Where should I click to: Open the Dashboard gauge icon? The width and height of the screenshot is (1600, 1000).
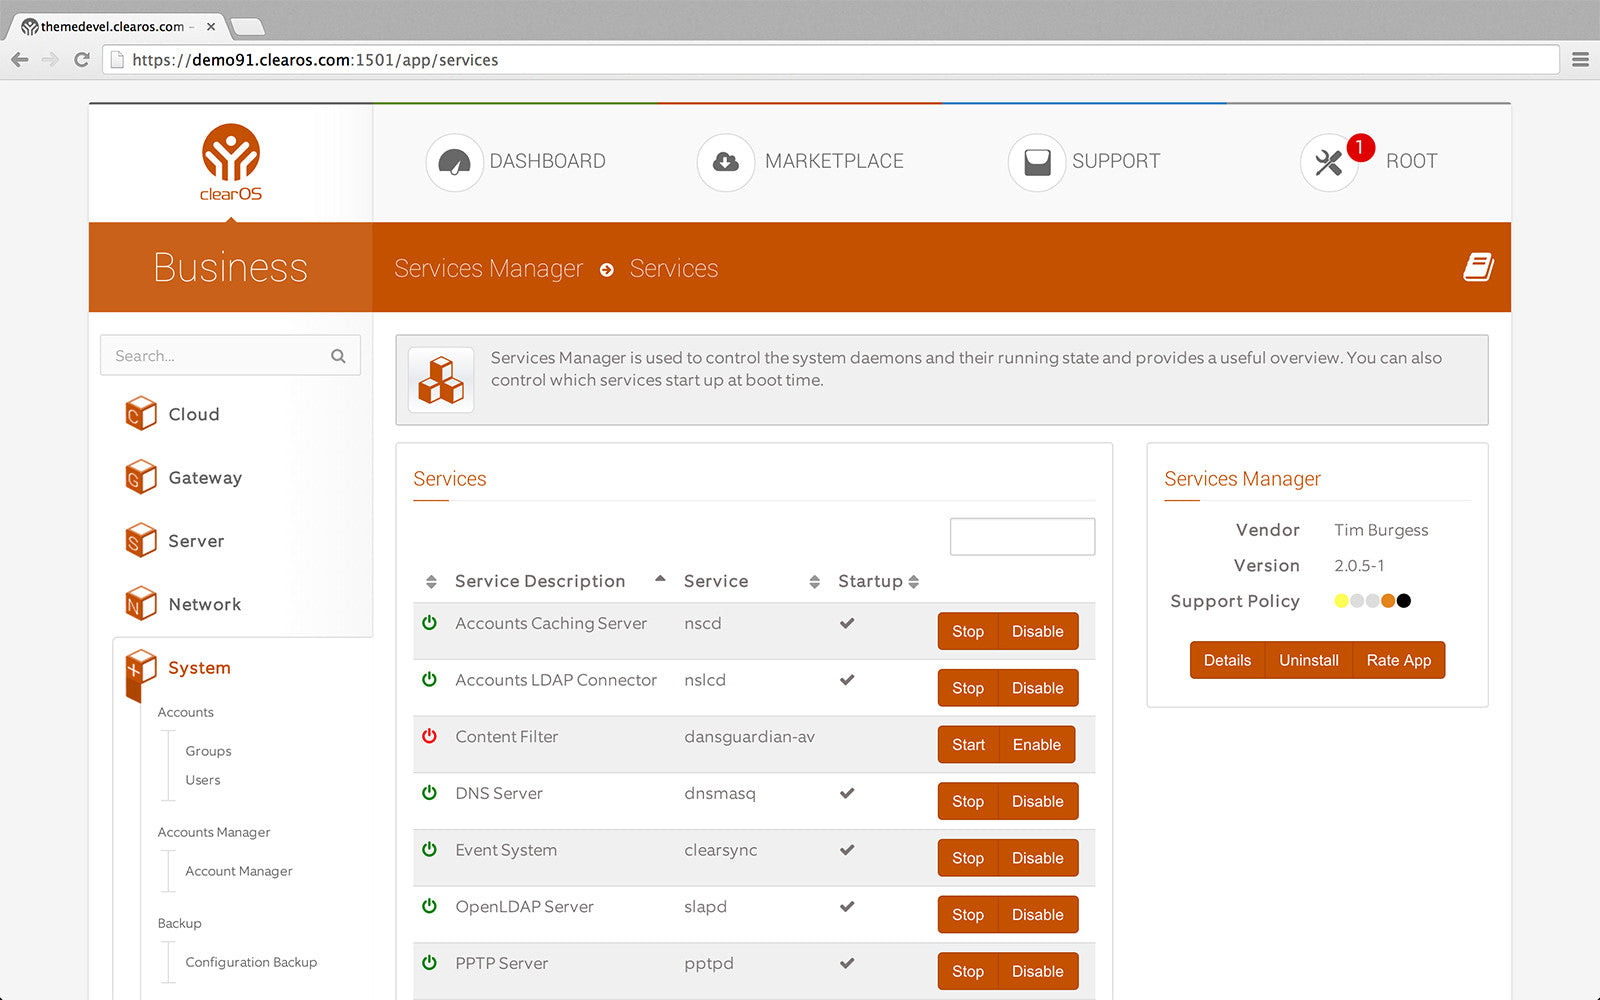point(455,162)
